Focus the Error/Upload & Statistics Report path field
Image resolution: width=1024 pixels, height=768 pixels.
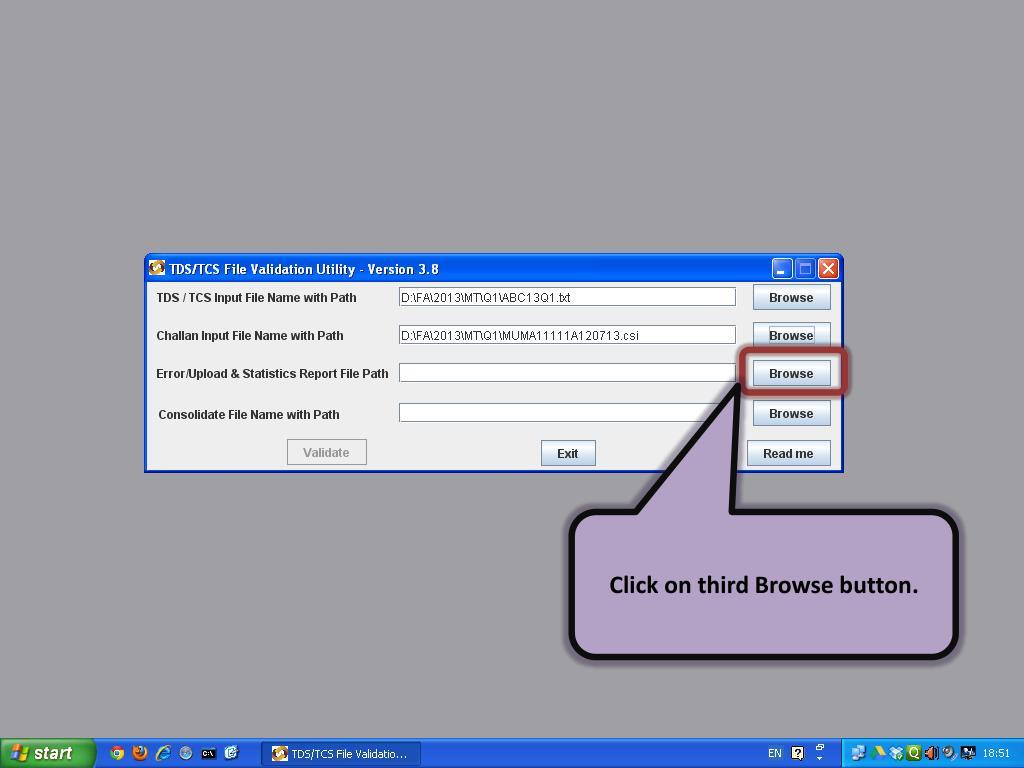click(x=567, y=373)
